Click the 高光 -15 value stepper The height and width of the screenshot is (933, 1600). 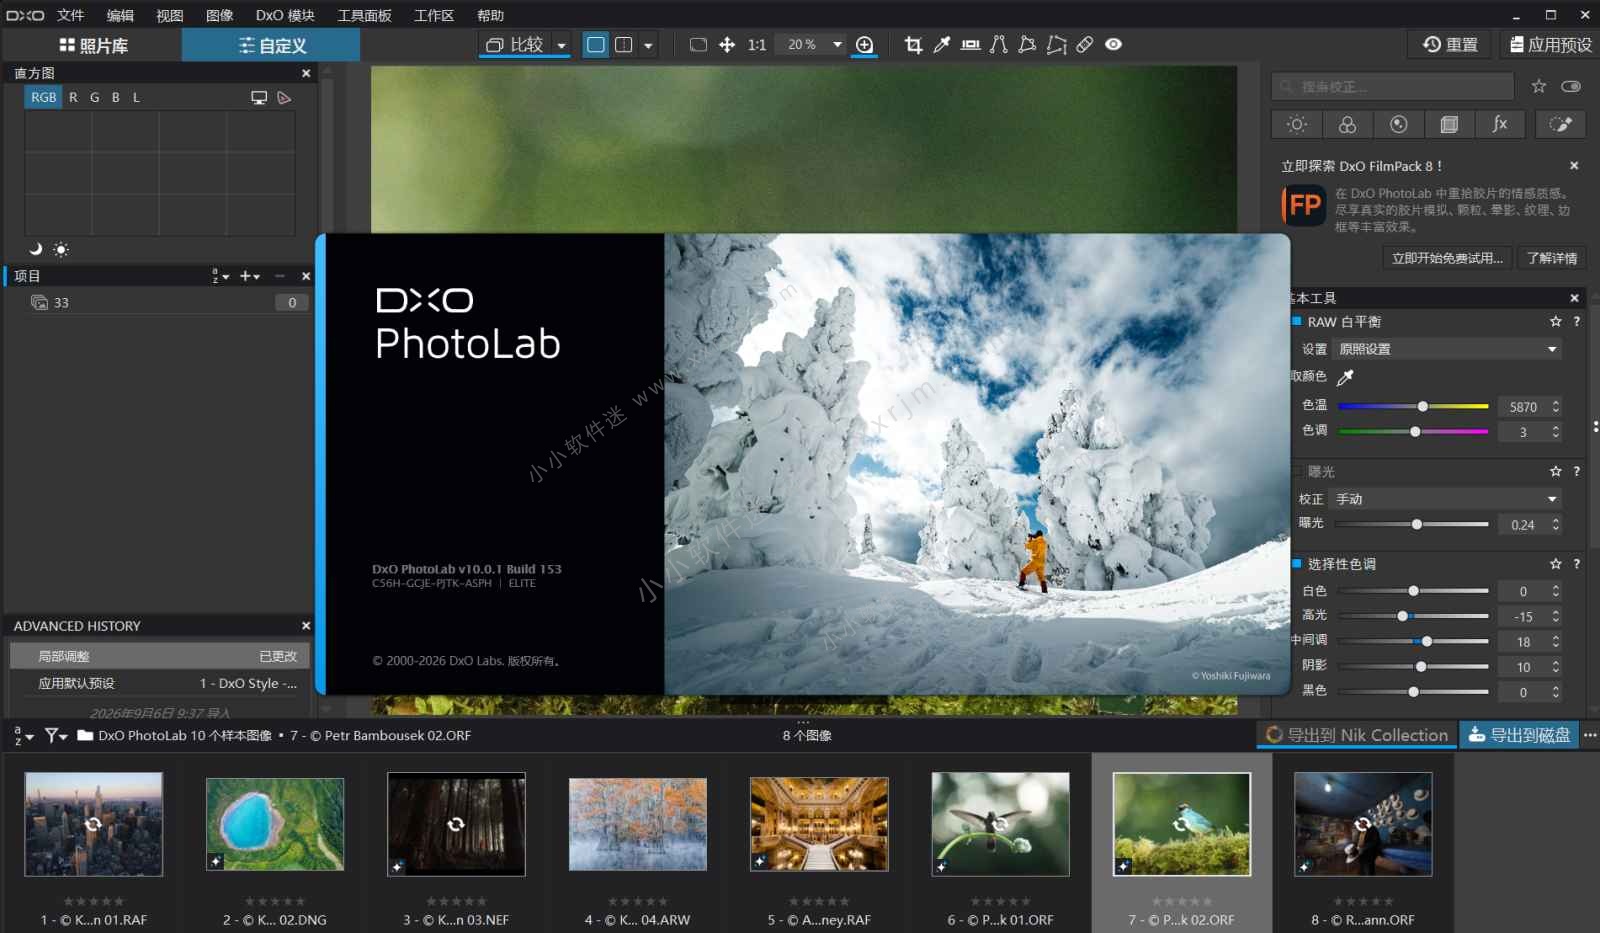coord(1555,616)
